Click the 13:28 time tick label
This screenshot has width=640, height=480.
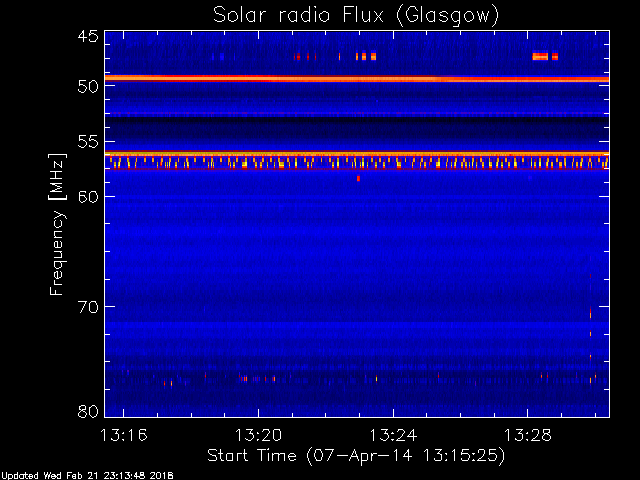(528, 435)
